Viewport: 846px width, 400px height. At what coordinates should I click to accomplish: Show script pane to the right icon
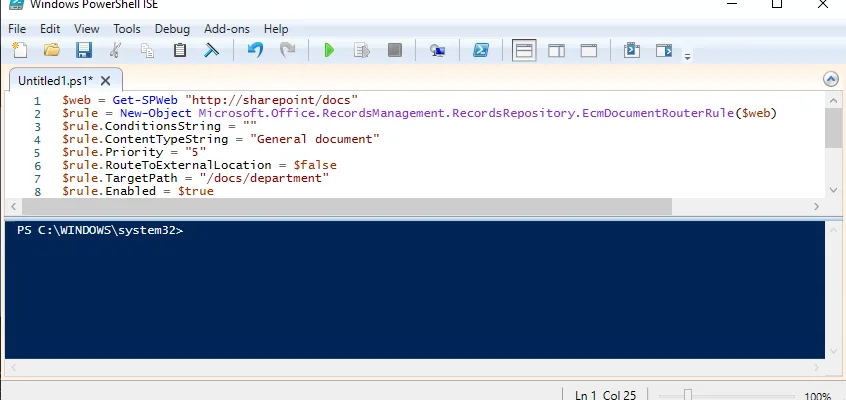click(556, 51)
